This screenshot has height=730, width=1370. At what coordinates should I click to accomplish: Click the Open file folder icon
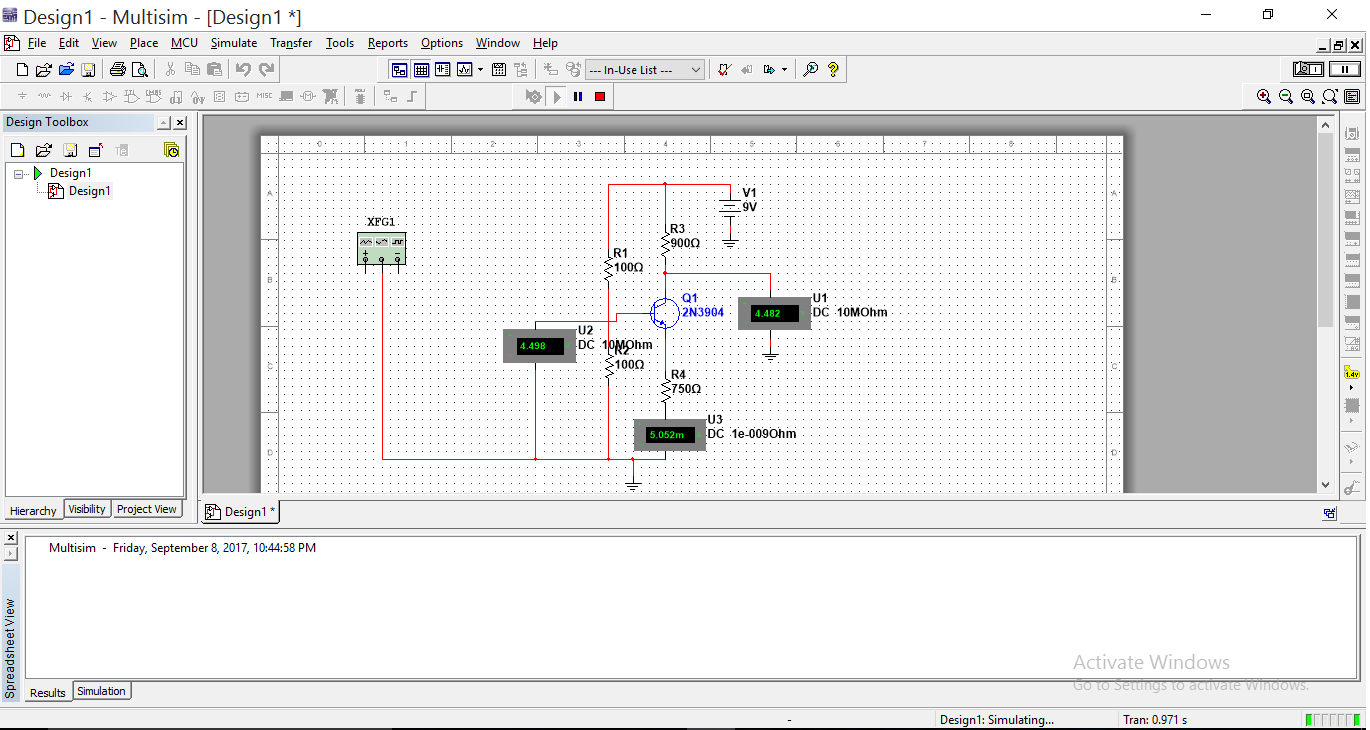[x=44, y=70]
